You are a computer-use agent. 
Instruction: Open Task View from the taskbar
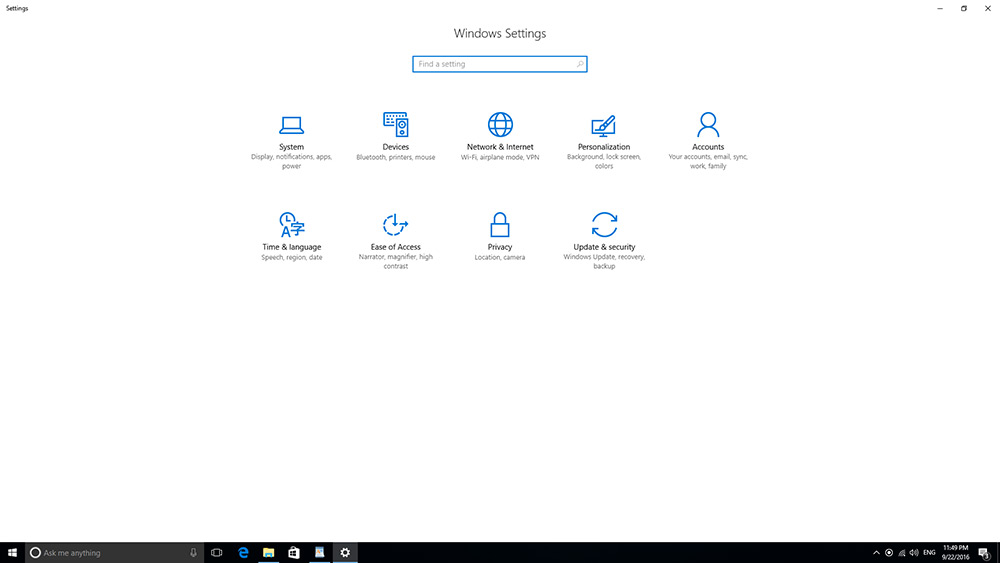click(x=217, y=553)
